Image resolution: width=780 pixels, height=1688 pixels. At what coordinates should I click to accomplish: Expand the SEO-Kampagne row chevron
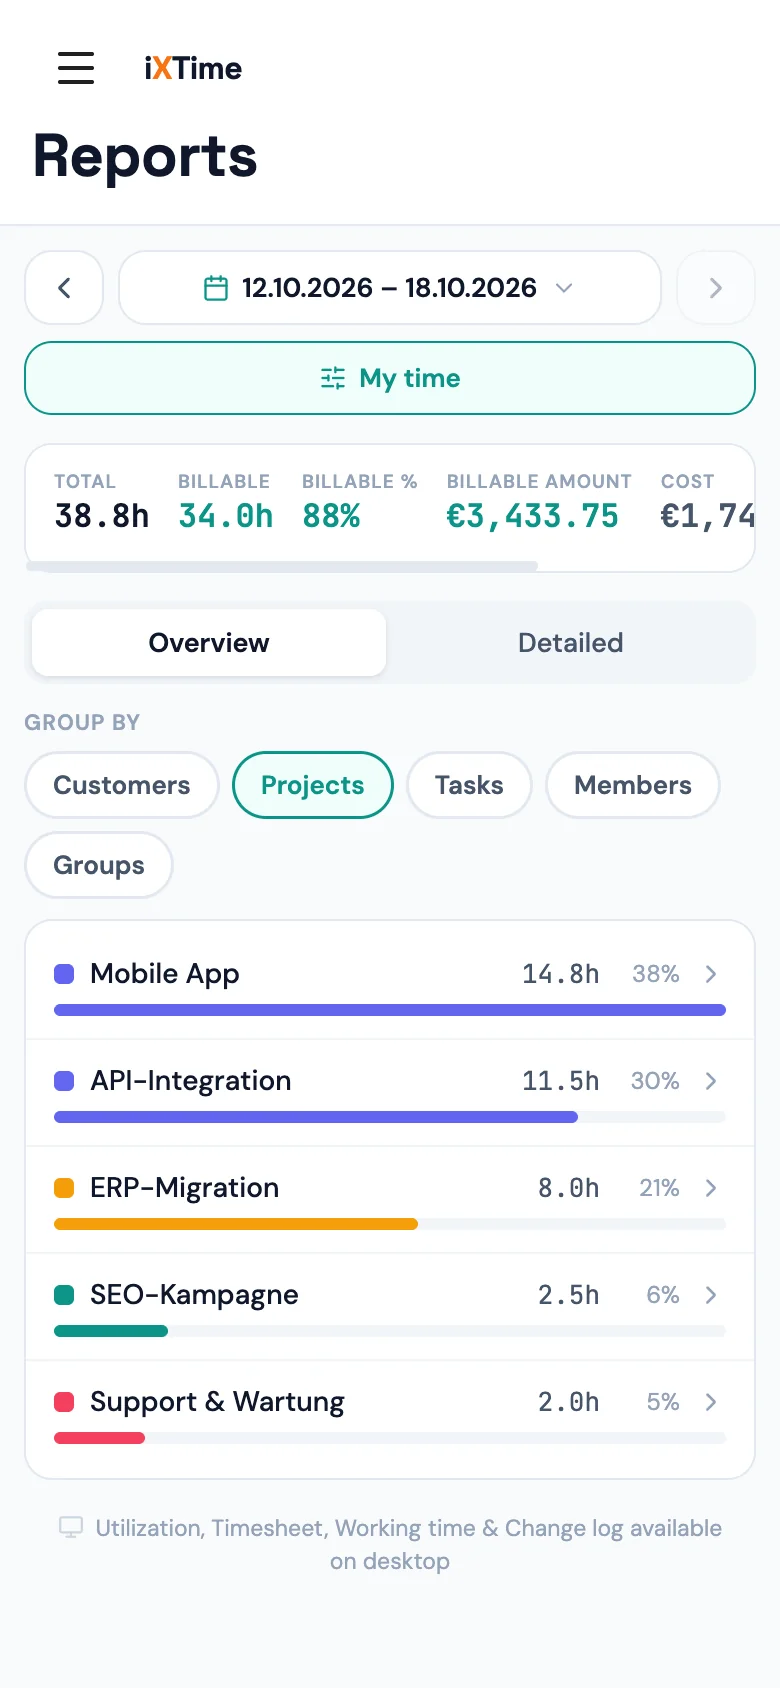click(711, 1295)
